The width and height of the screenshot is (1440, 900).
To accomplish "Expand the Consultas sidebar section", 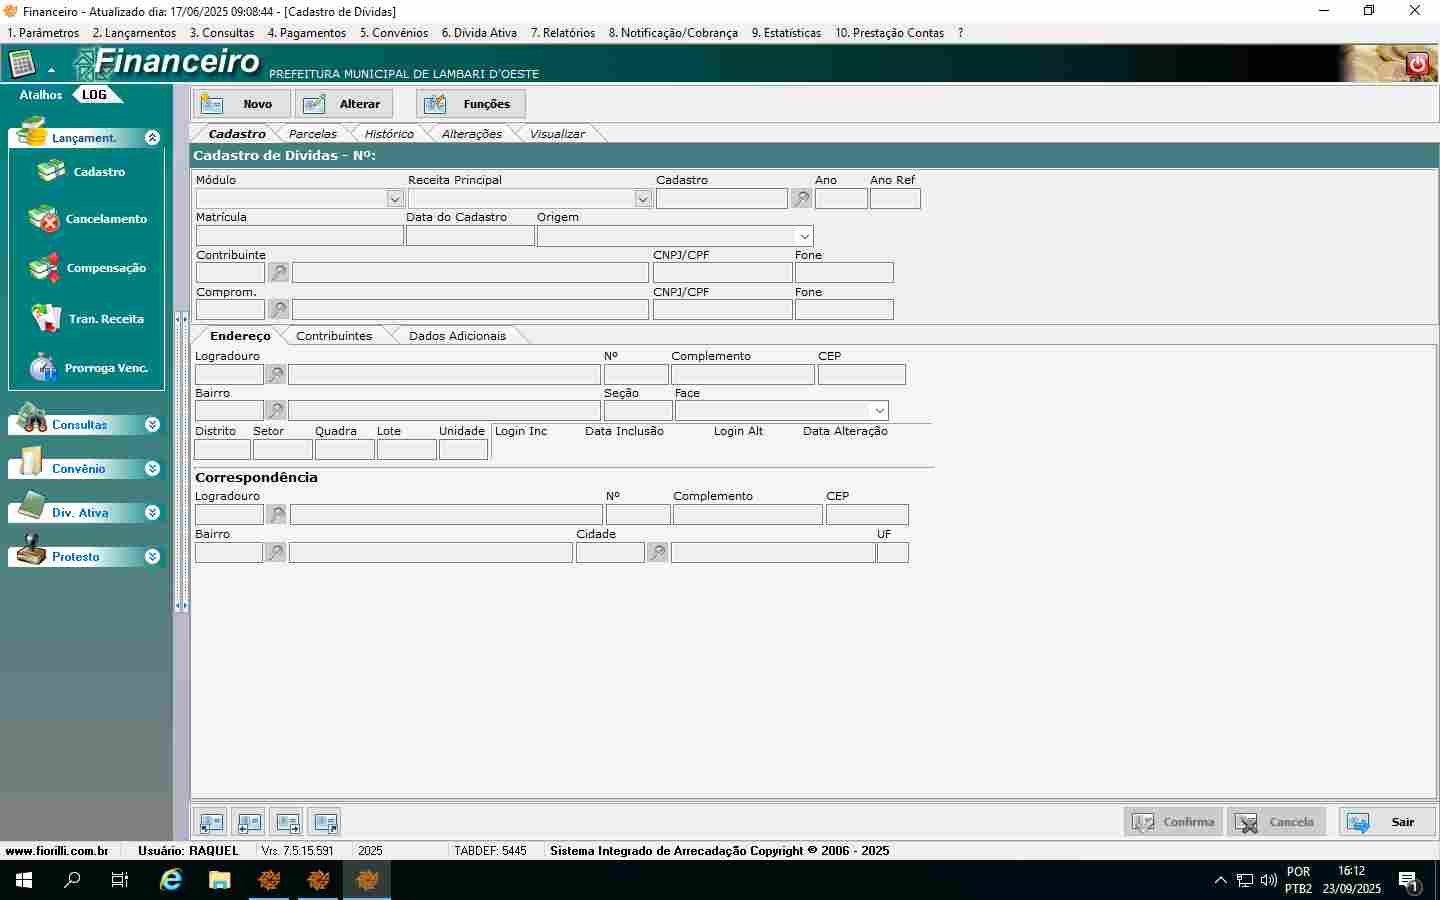I will 152,425.
